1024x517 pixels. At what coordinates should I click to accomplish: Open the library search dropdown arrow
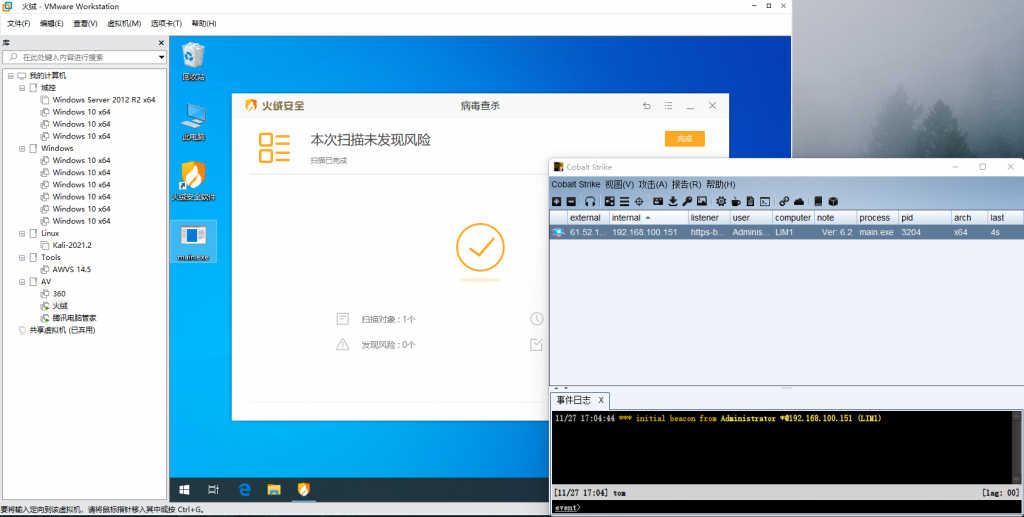[x=161, y=57]
